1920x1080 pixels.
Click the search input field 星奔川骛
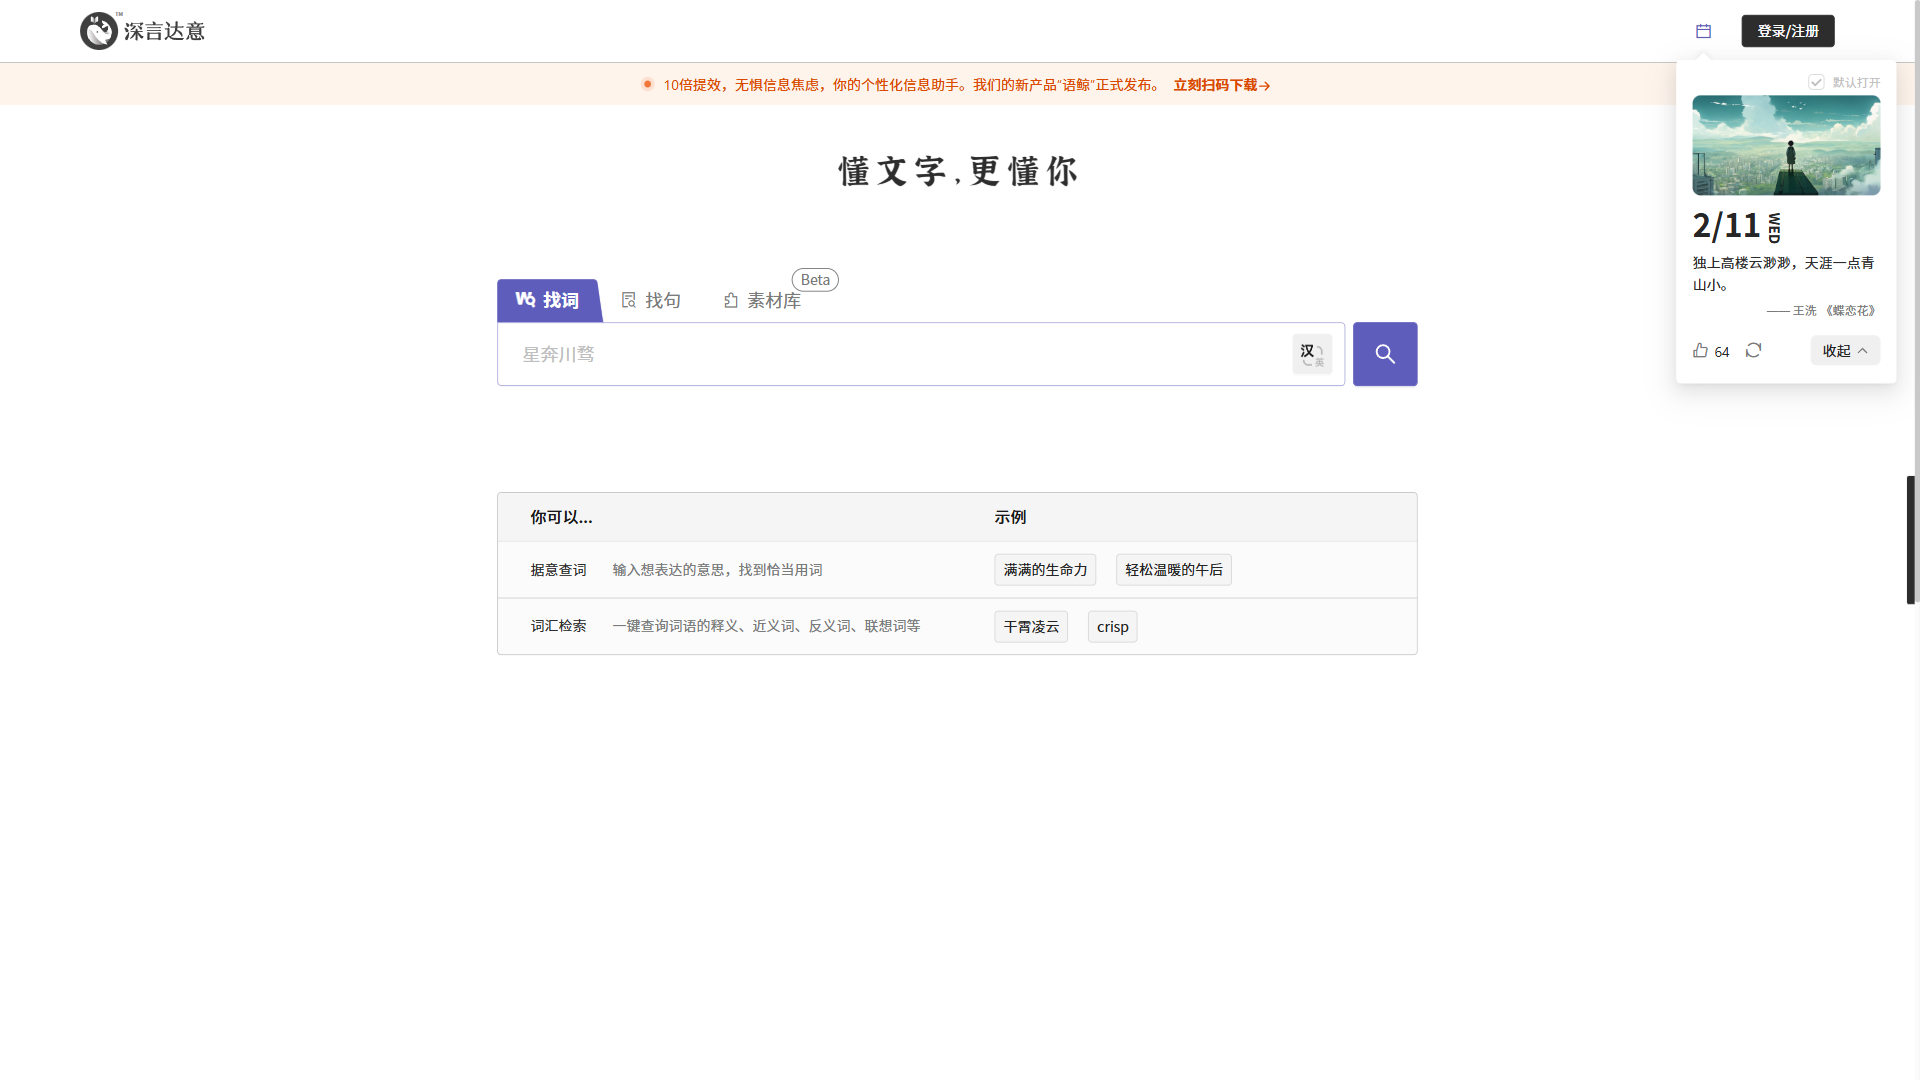click(890, 354)
